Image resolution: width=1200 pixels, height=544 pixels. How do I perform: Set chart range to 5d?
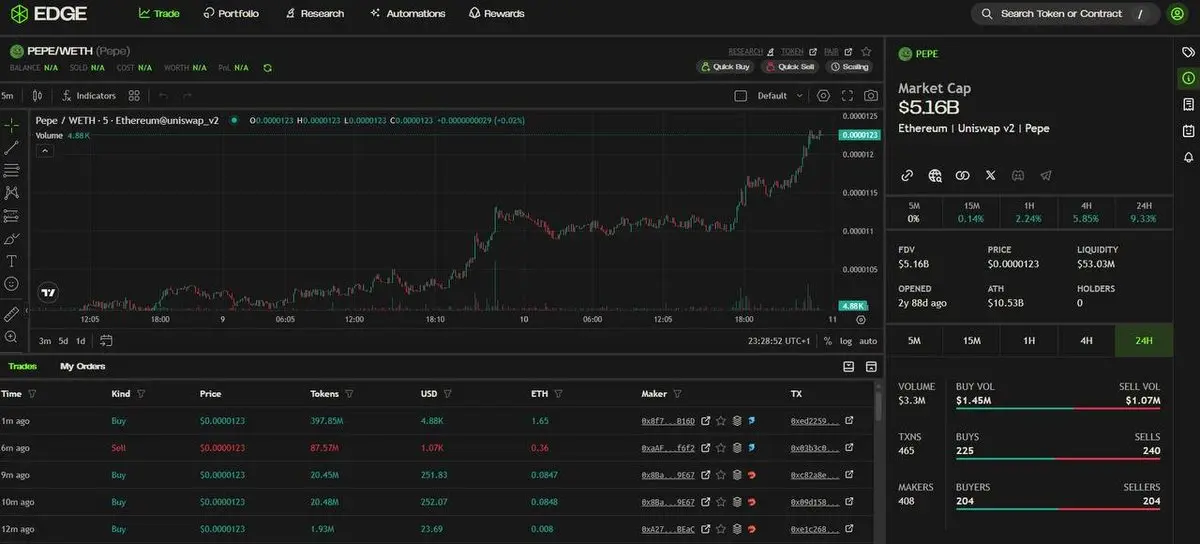pyautogui.click(x=63, y=341)
